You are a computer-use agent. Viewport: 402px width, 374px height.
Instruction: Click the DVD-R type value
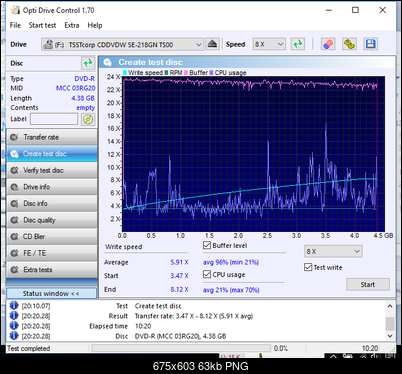(x=85, y=78)
